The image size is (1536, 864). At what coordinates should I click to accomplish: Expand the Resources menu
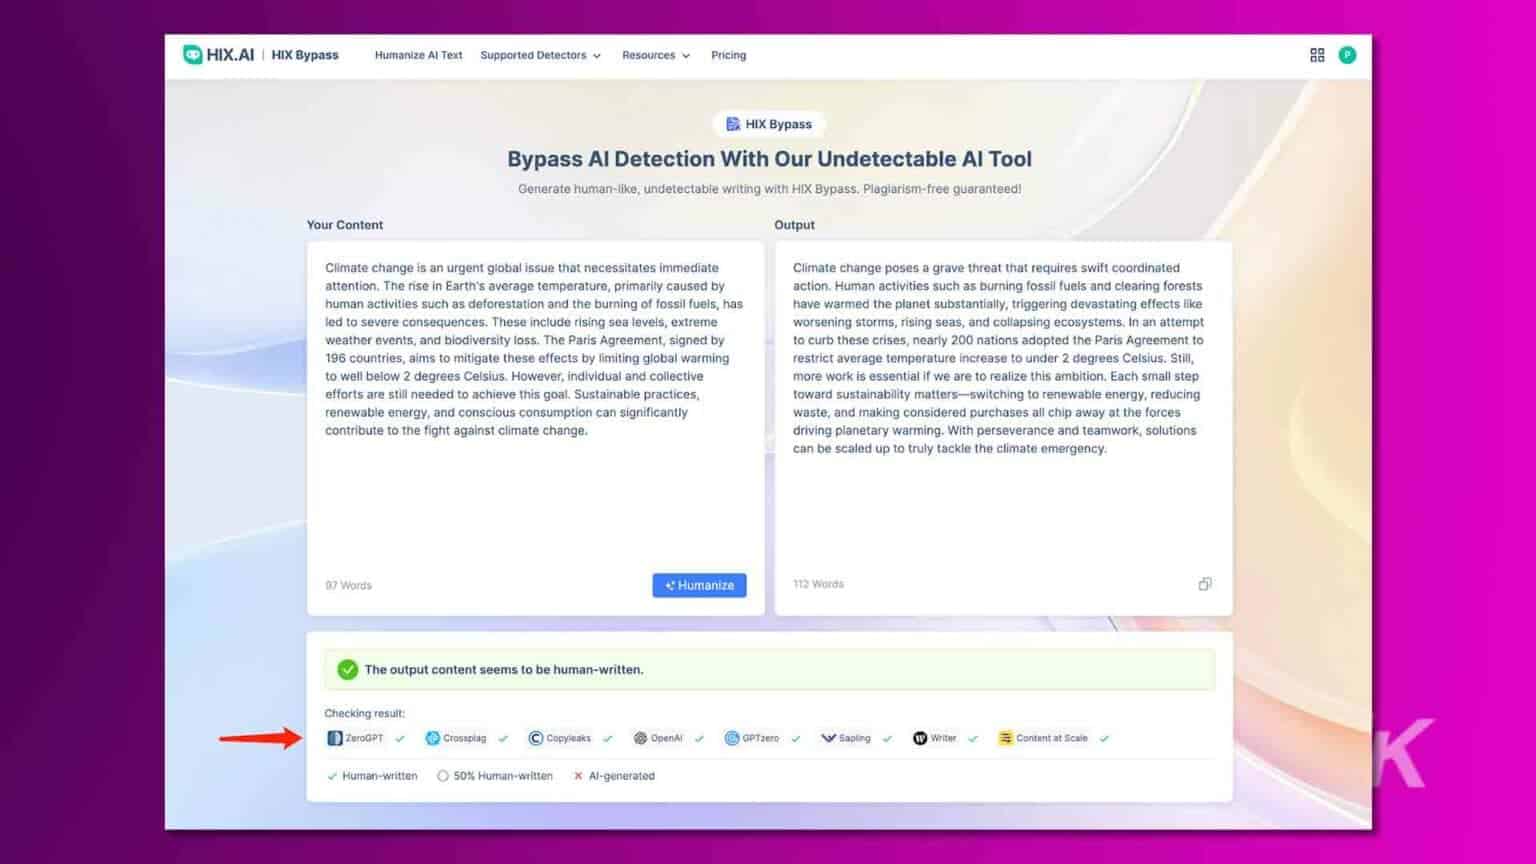click(x=650, y=55)
